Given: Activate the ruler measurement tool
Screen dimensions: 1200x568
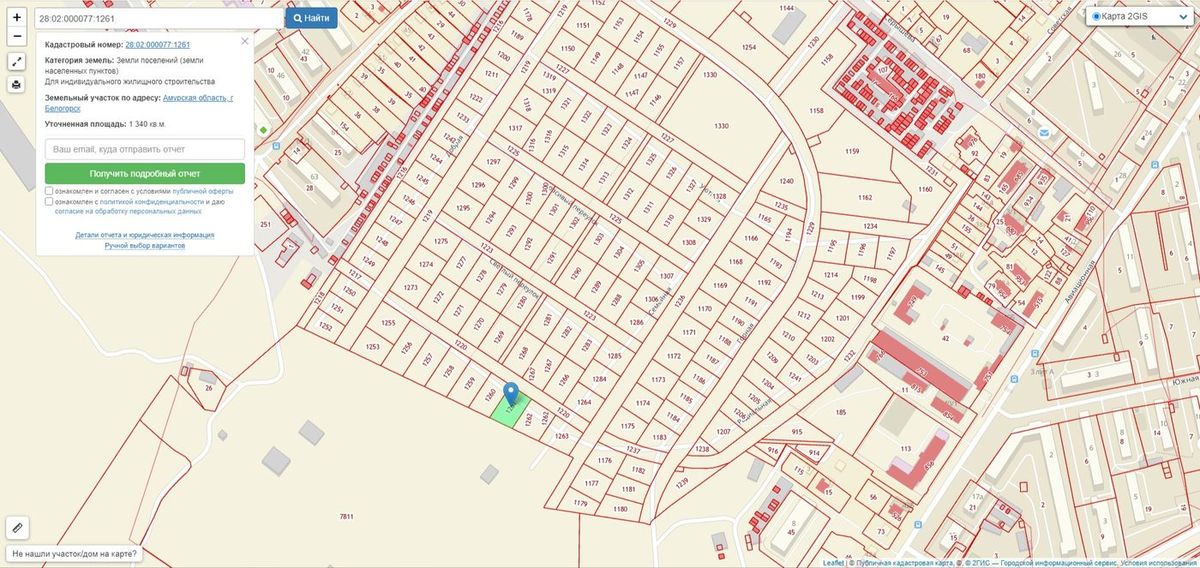Looking at the screenshot, I should (17, 526).
